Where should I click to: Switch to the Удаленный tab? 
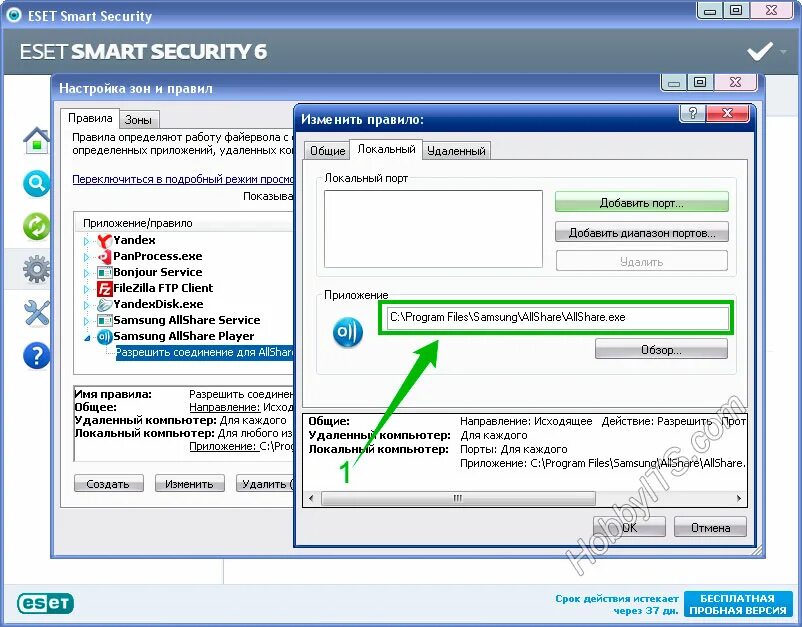click(456, 151)
